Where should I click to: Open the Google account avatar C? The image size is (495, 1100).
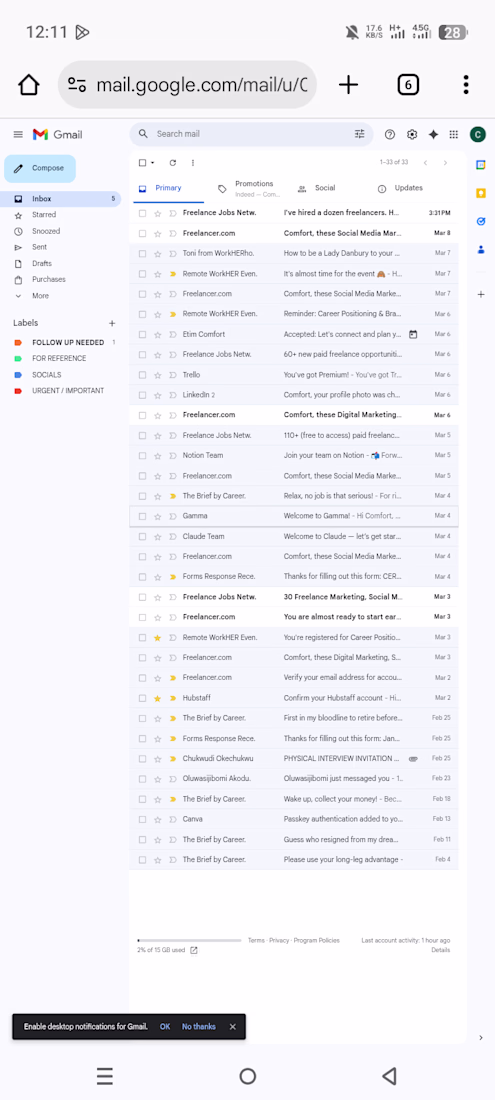click(477, 135)
